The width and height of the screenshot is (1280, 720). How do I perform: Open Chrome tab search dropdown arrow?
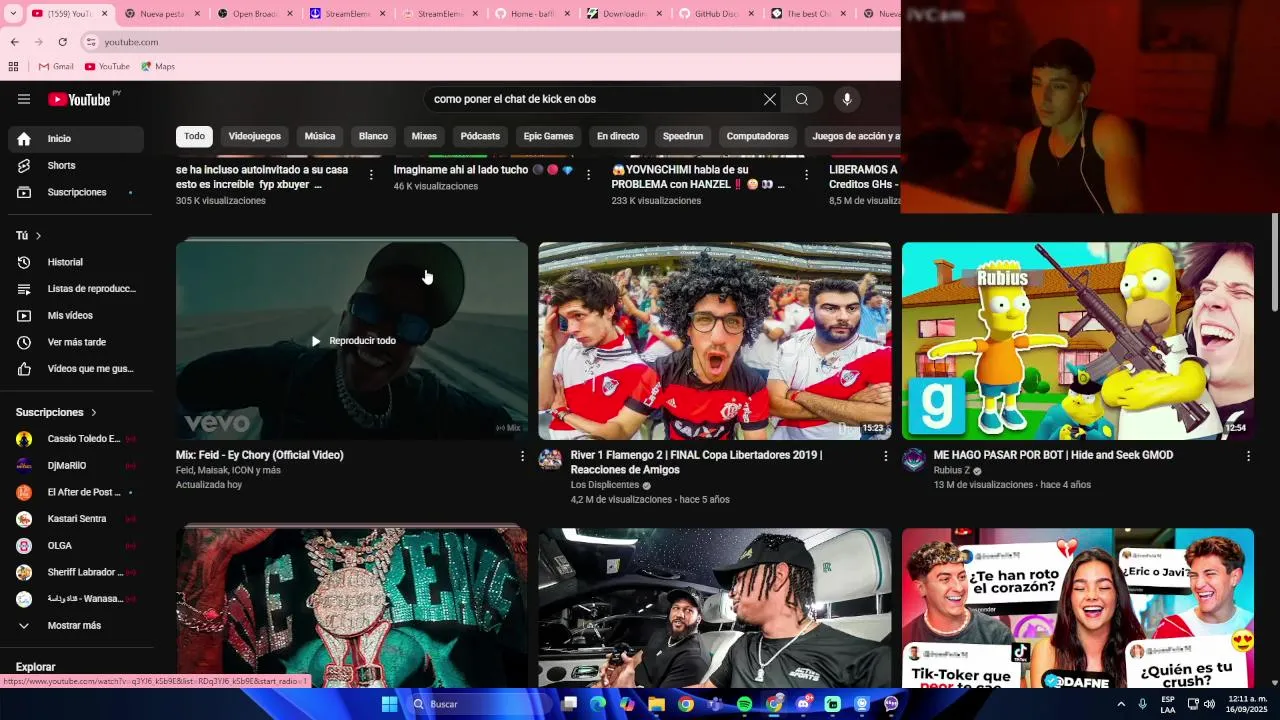(14, 14)
